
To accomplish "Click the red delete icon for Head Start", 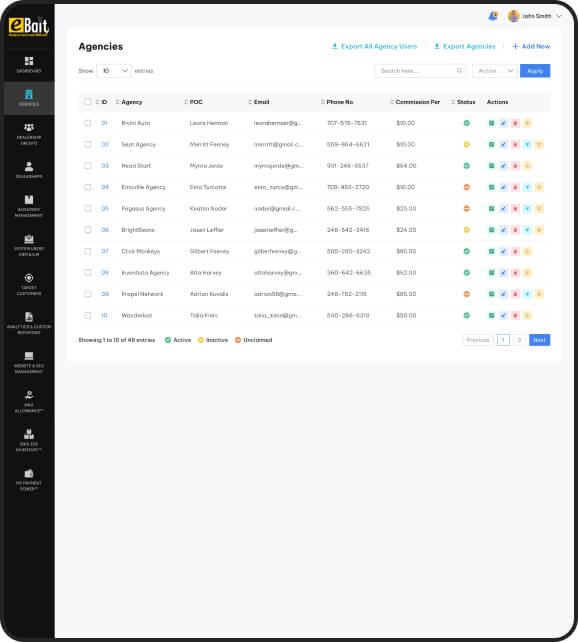I will [x=515, y=165].
